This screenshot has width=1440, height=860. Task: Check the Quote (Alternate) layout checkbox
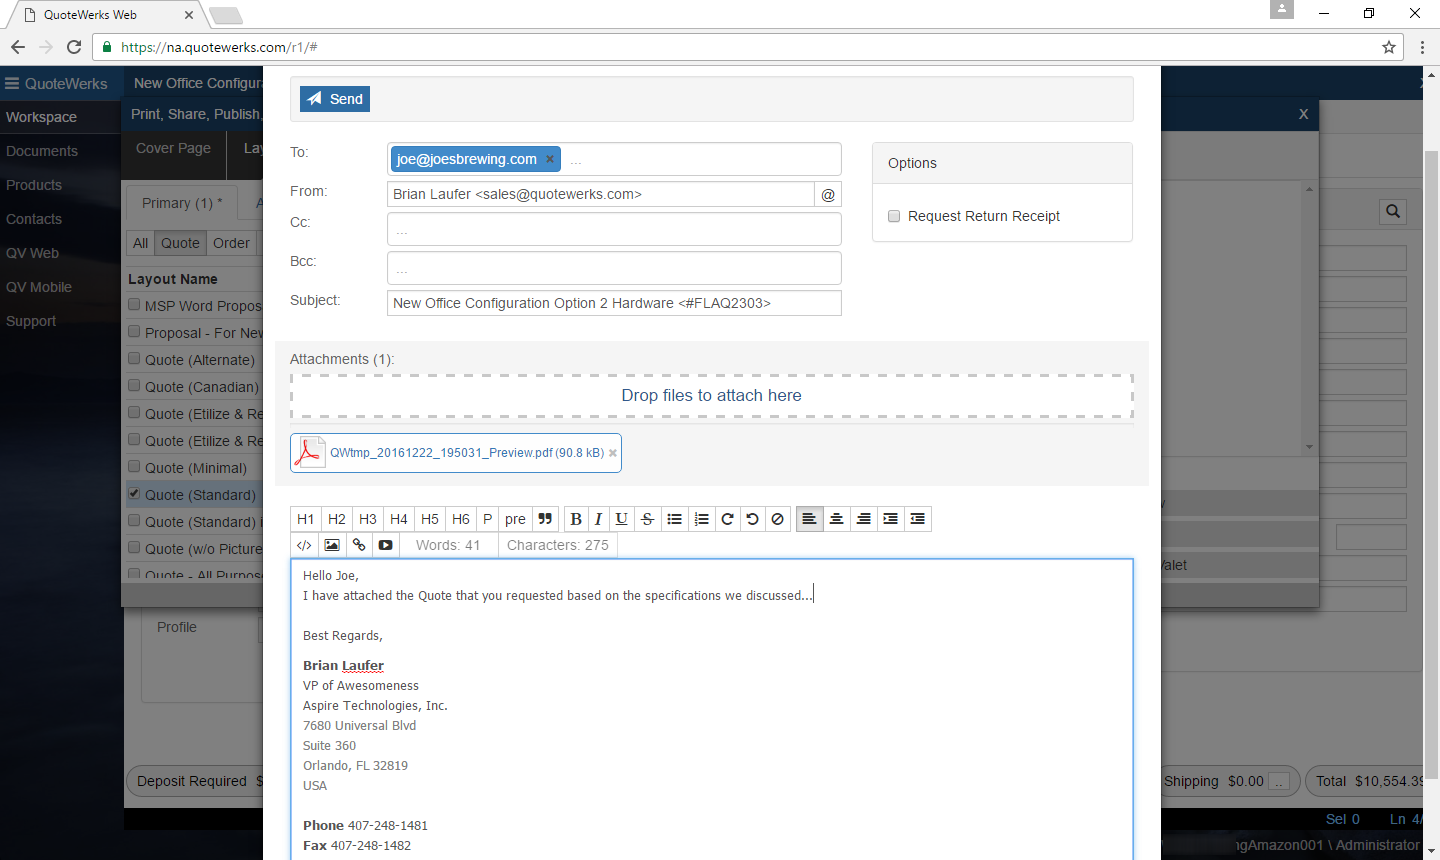pos(134,359)
